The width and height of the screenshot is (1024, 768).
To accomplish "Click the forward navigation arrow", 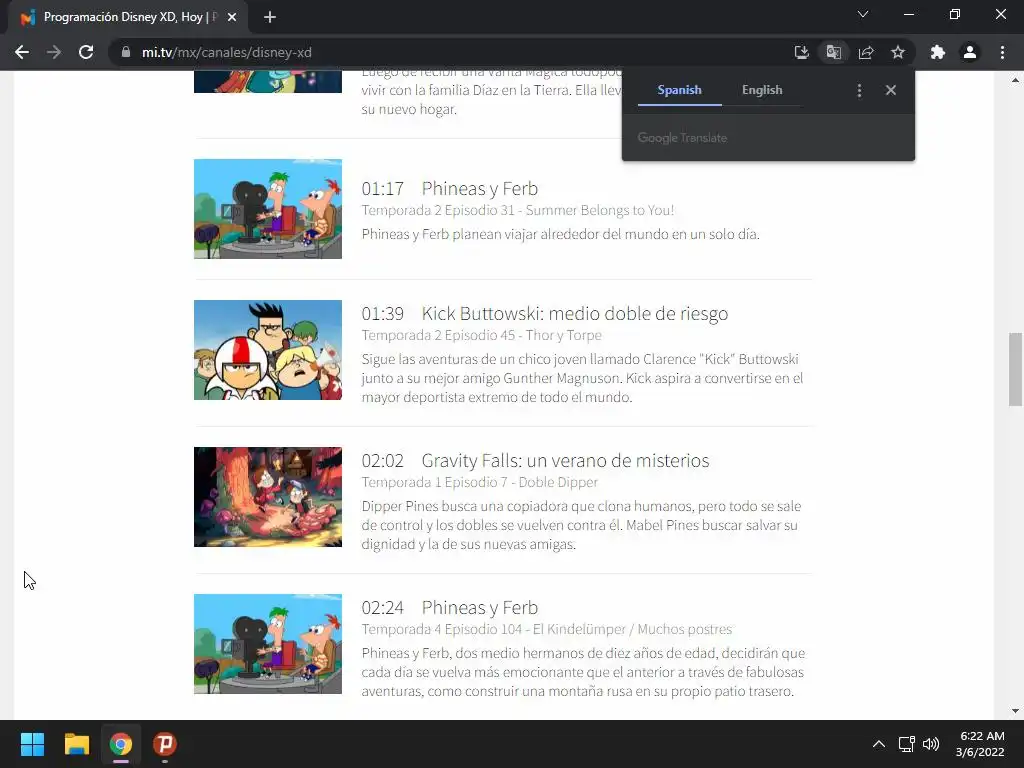I will (x=54, y=52).
